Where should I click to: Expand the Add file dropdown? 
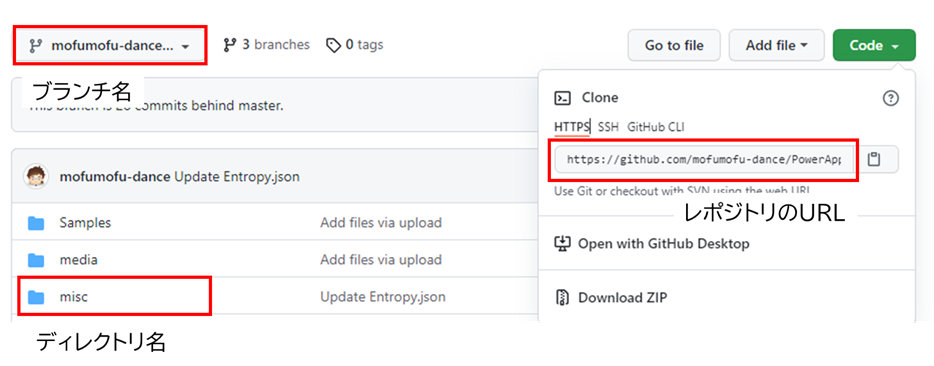pyautogui.click(x=776, y=45)
